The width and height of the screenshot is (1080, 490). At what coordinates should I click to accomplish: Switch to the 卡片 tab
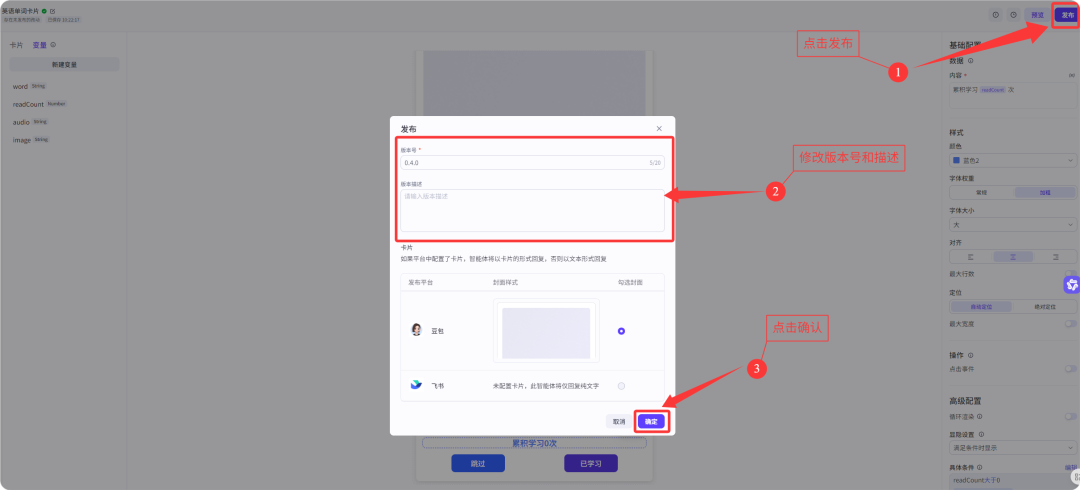(x=16, y=45)
